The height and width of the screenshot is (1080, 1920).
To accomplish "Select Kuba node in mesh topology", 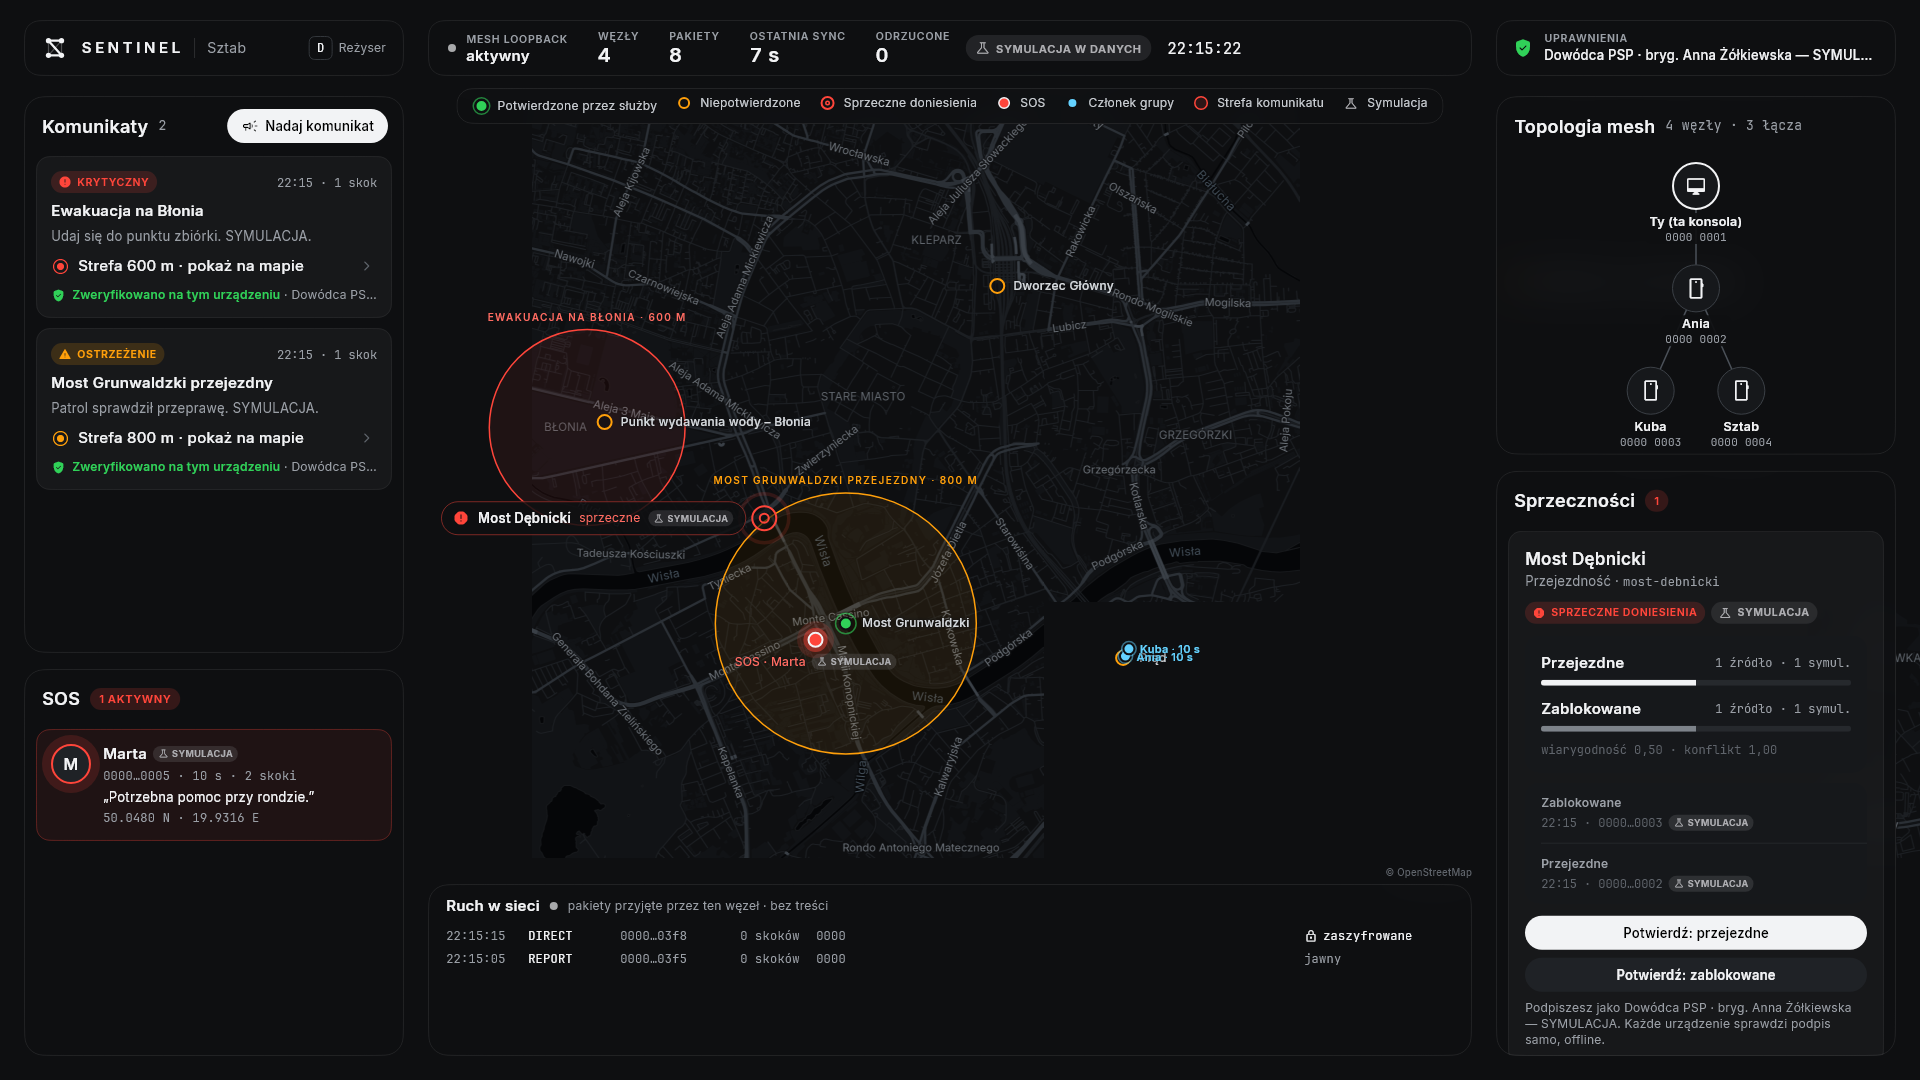I will (1651, 391).
